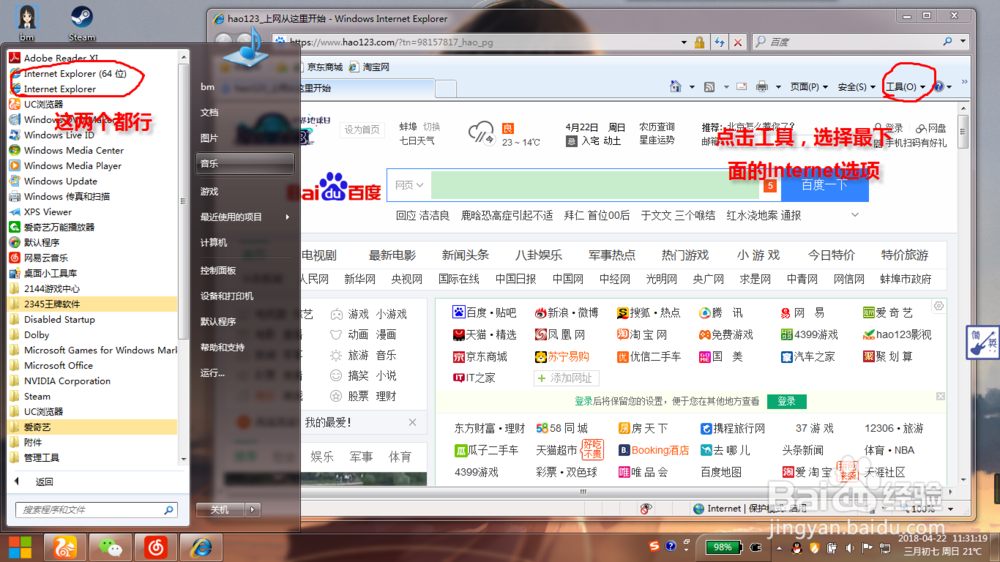Image resolution: width=1000 pixels, height=562 pixels.
Task: Open 2345王牌软件 folder
Action: pos(52,304)
